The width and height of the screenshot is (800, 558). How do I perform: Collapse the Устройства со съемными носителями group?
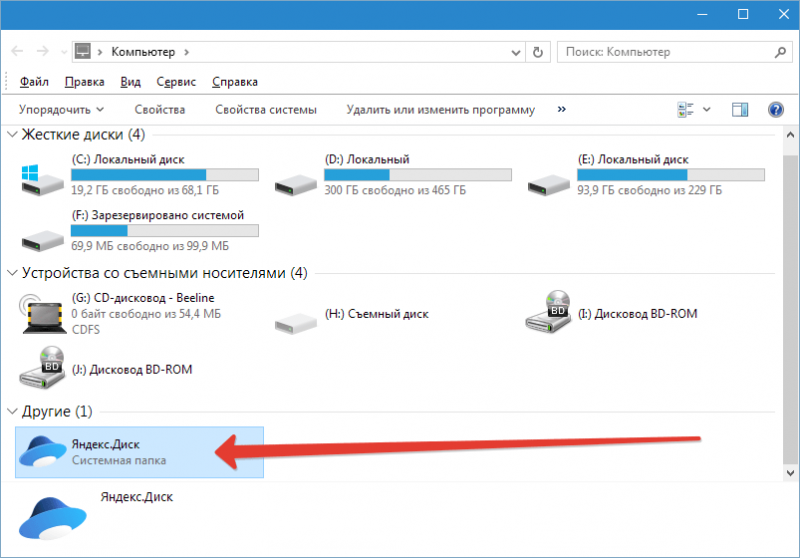[x=12, y=273]
